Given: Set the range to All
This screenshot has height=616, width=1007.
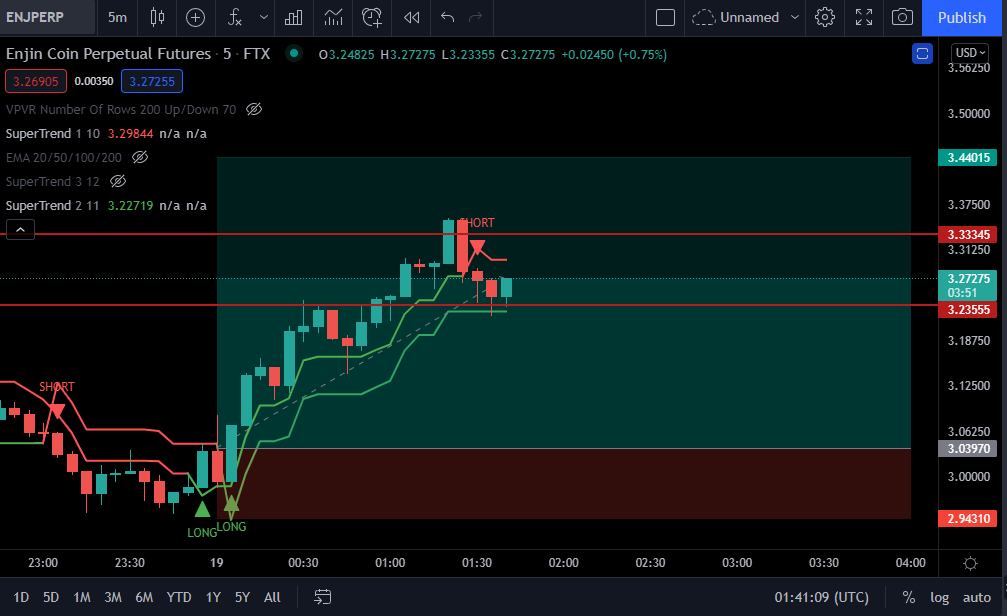Looking at the screenshot, I should [272, 597].
